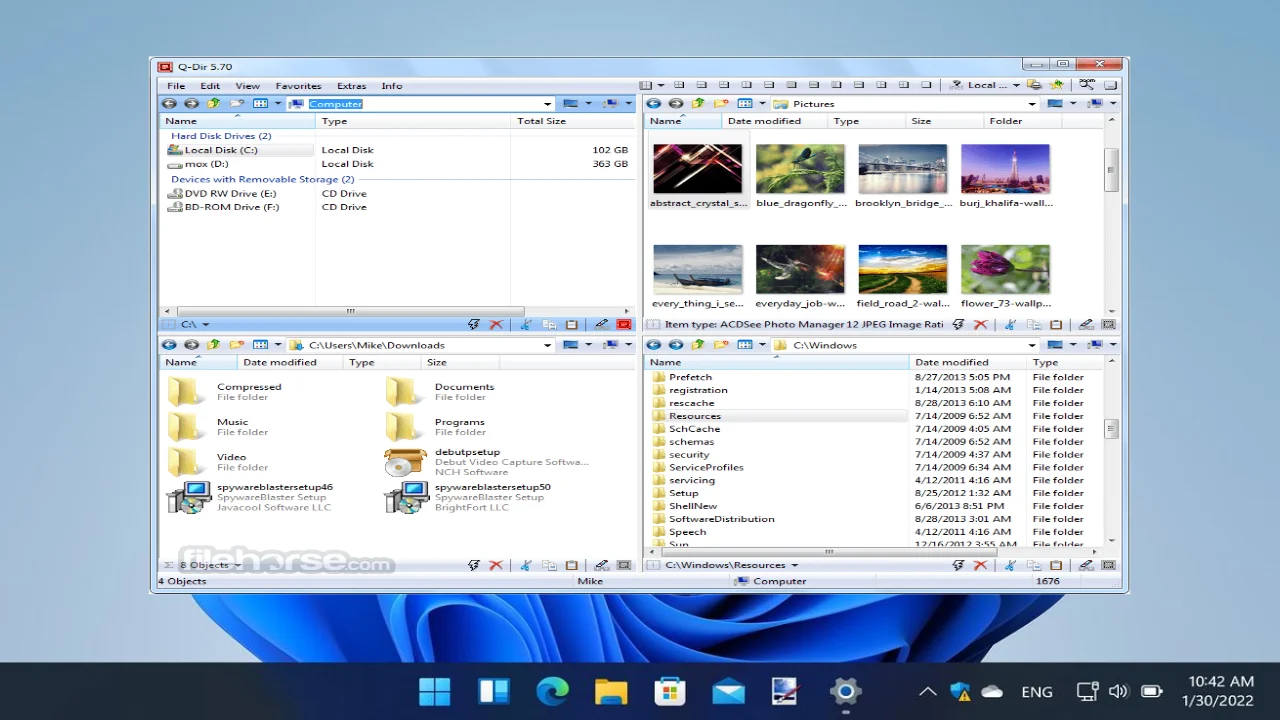Image resolution: width=1280 pixels, height=720 pixels.
Task: Expand the Computer address bar dropdown
Action: (547, 104)
